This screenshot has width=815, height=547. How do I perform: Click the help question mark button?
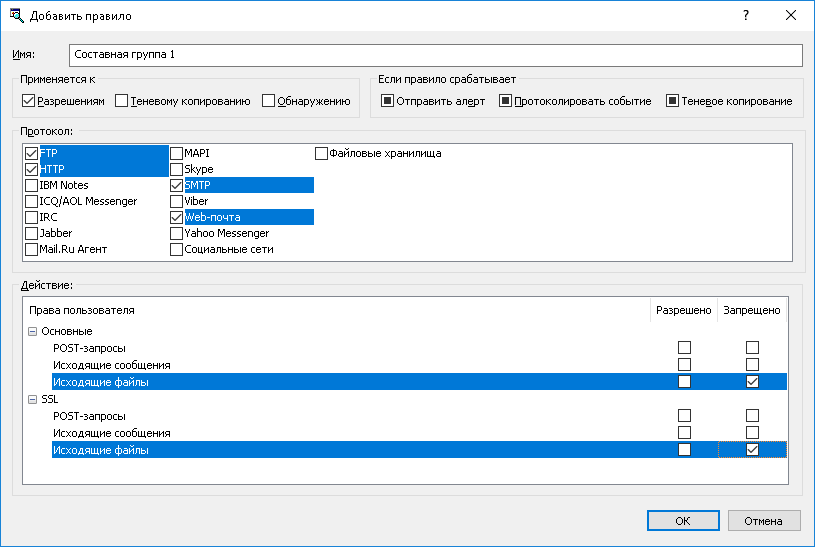pos(746,16)
